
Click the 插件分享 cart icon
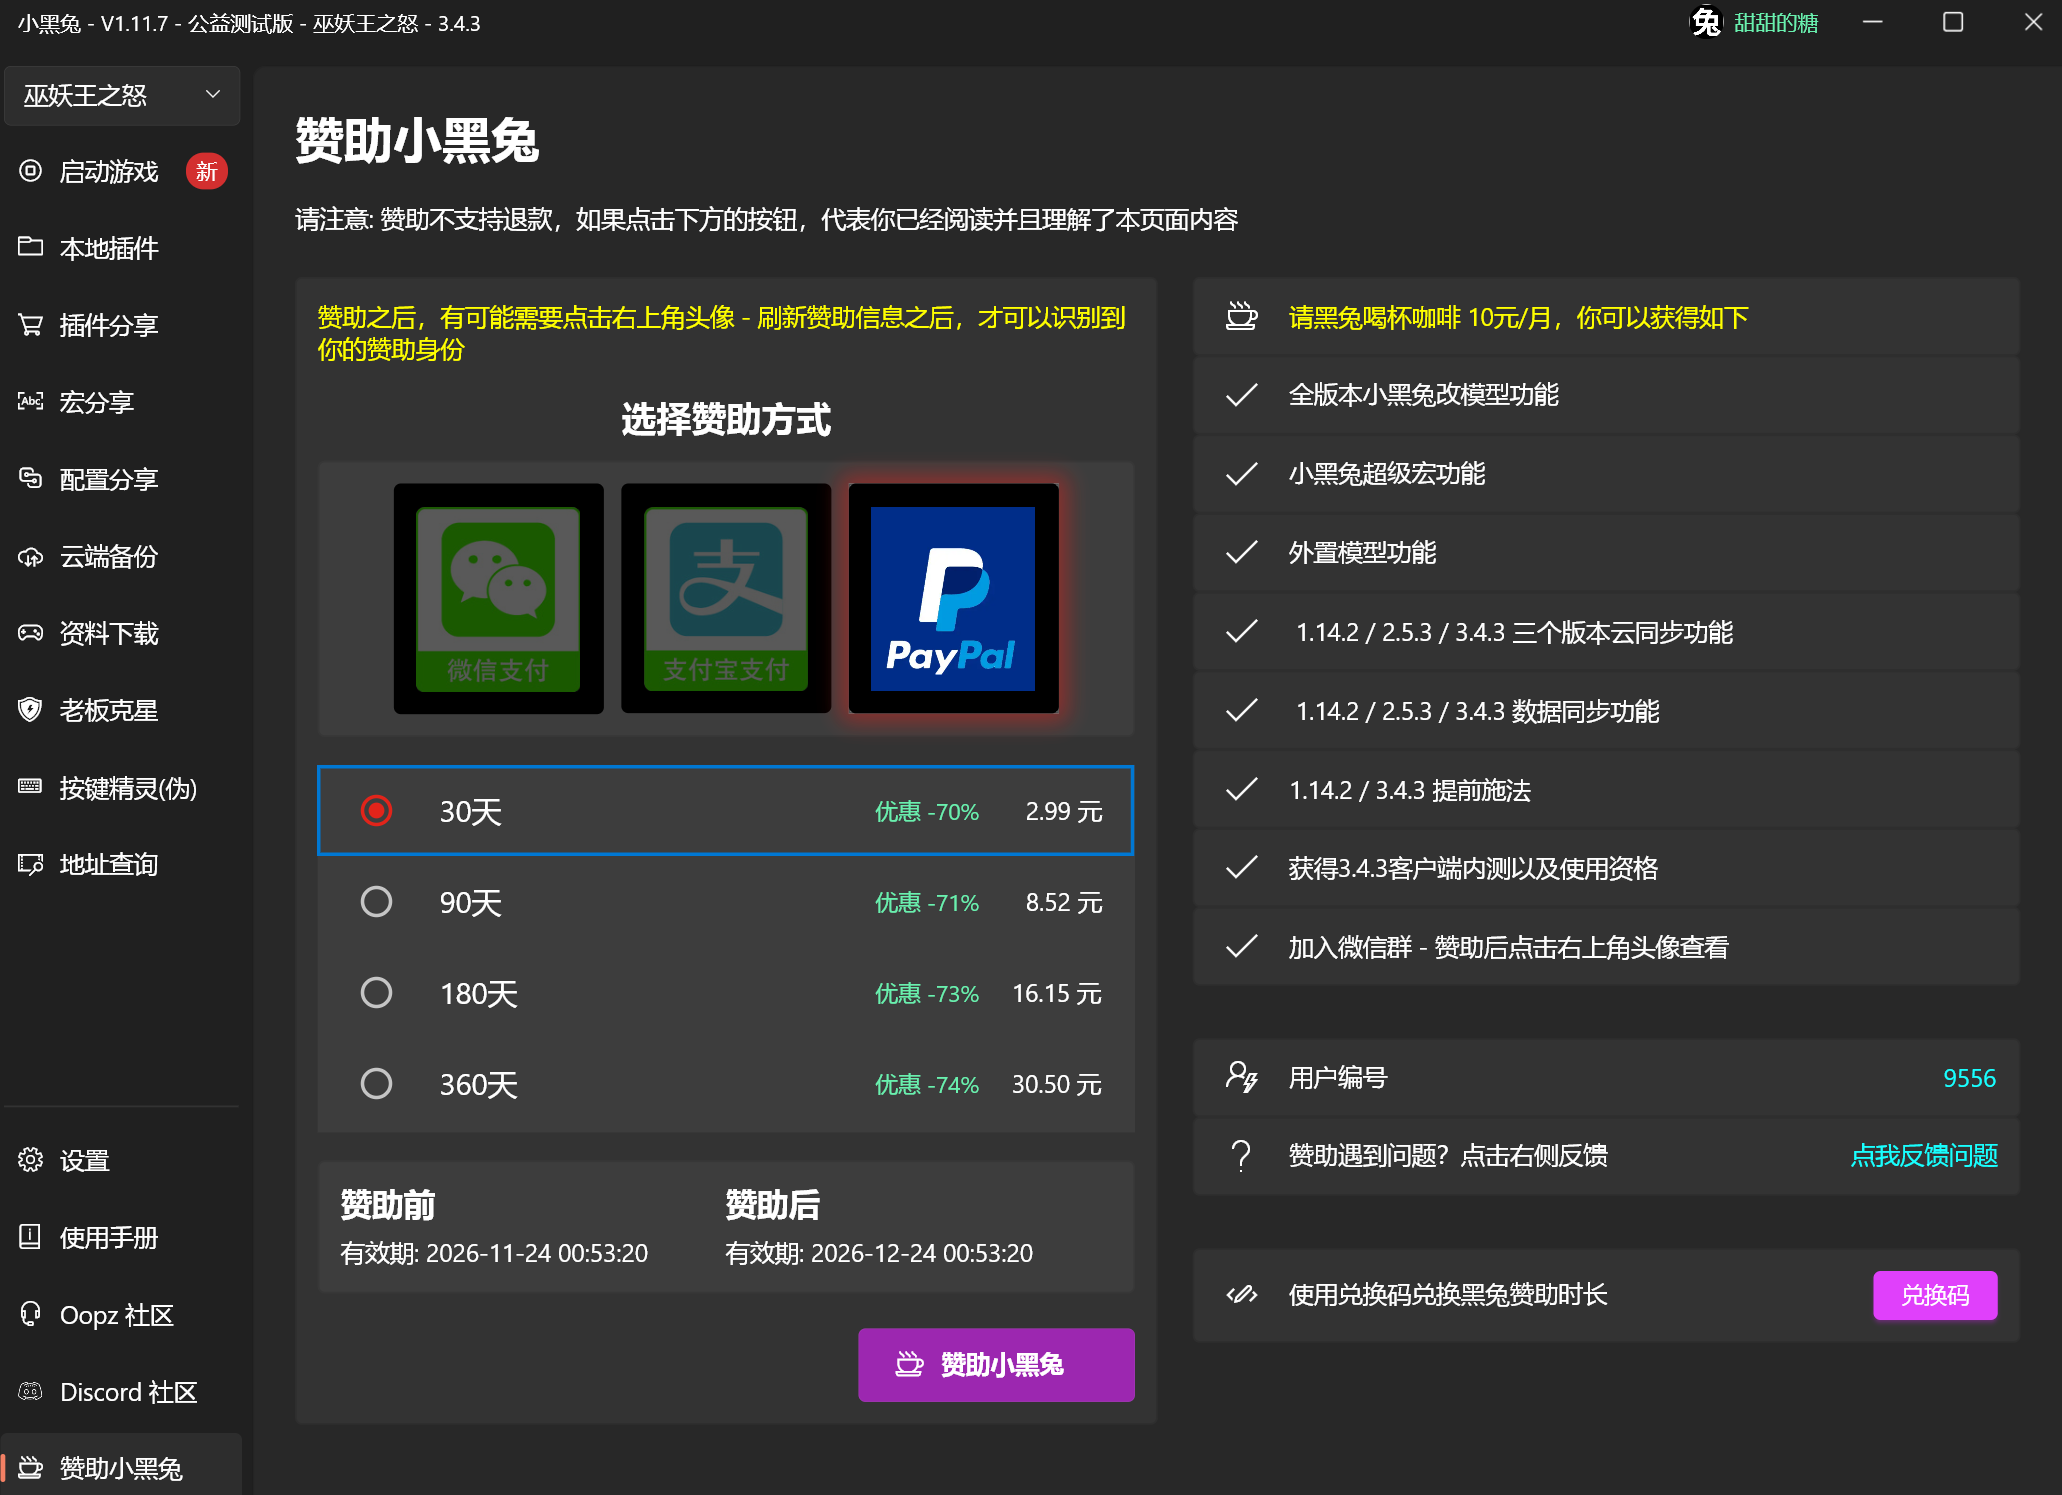31,325
